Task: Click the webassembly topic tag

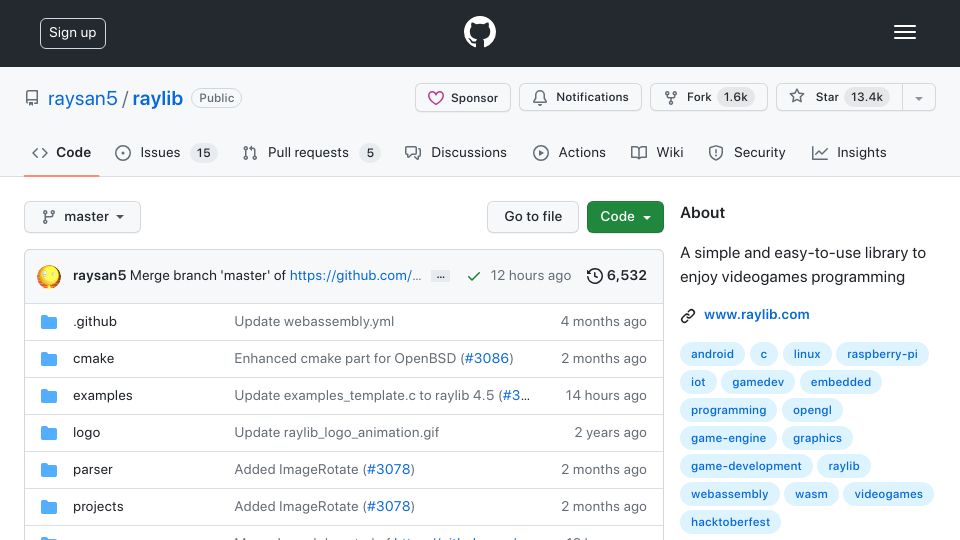Action: tap(730, 495)
